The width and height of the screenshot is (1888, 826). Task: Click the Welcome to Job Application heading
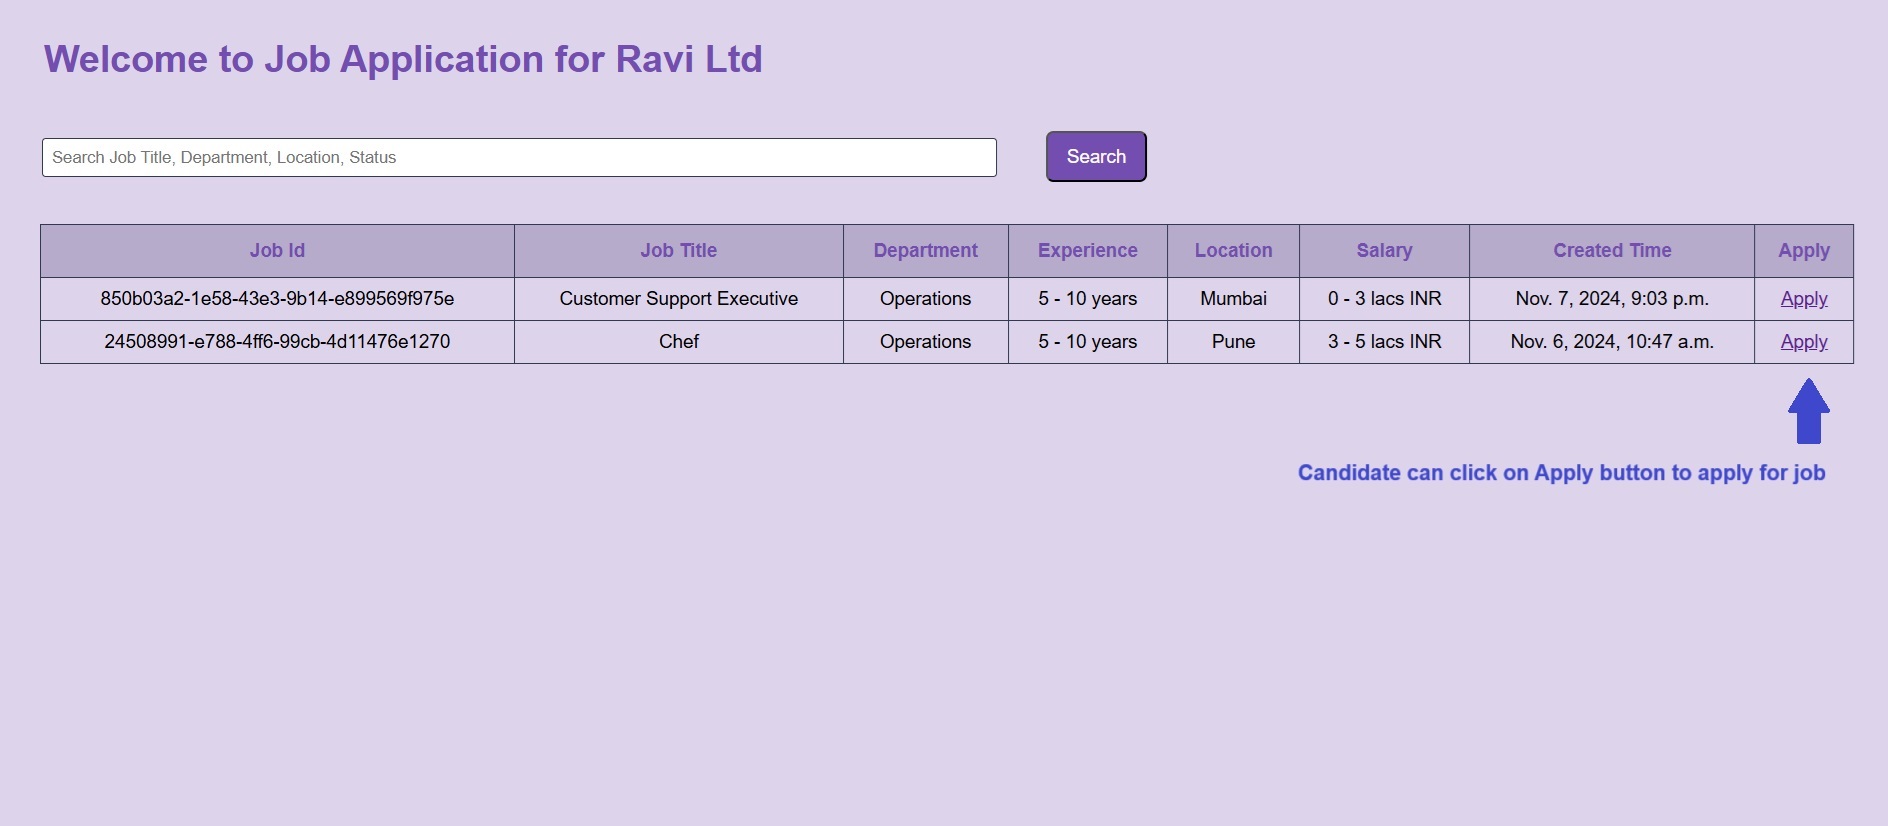pyautogui.click(x=403, y=59)
